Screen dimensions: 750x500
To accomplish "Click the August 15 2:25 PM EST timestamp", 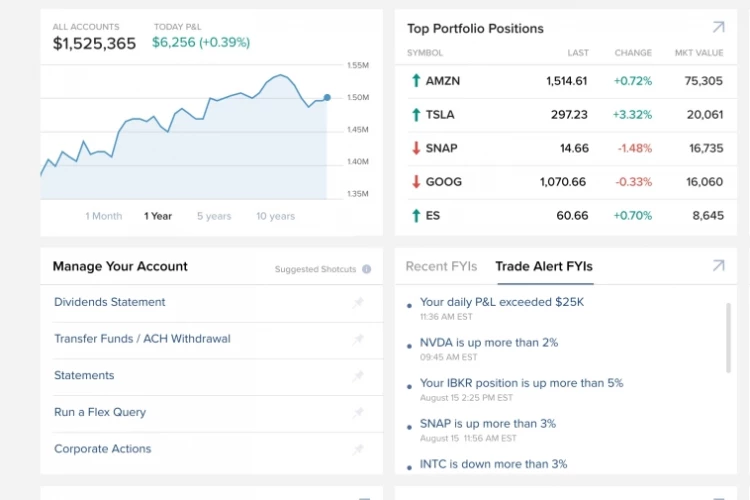I will 466,398.
